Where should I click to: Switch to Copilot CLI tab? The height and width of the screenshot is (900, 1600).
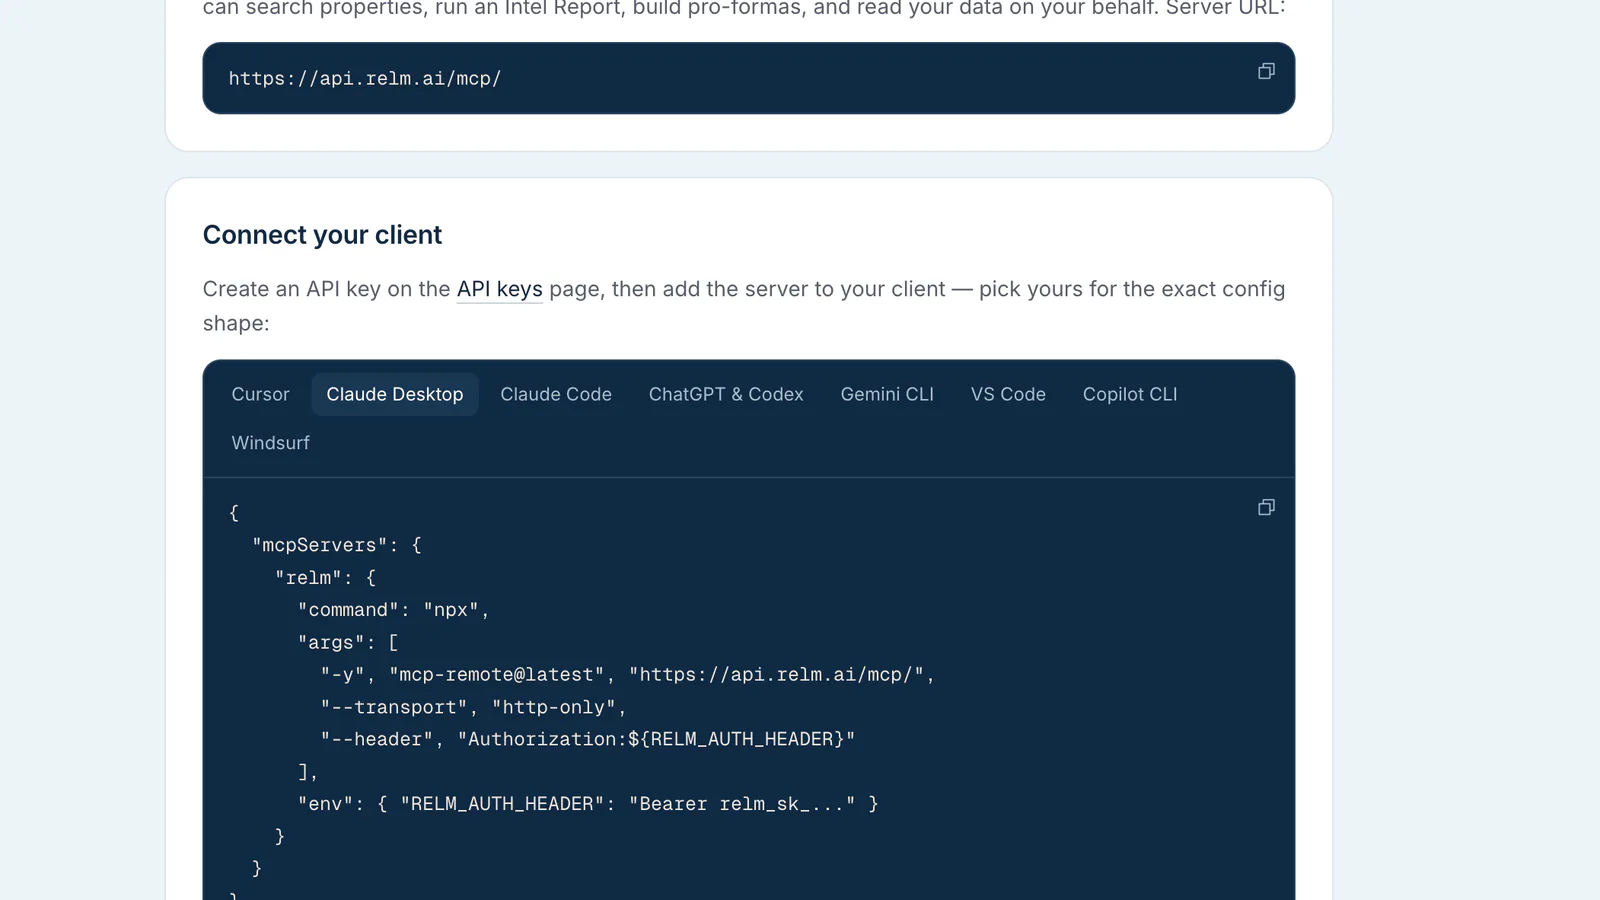click(1130, 394)
